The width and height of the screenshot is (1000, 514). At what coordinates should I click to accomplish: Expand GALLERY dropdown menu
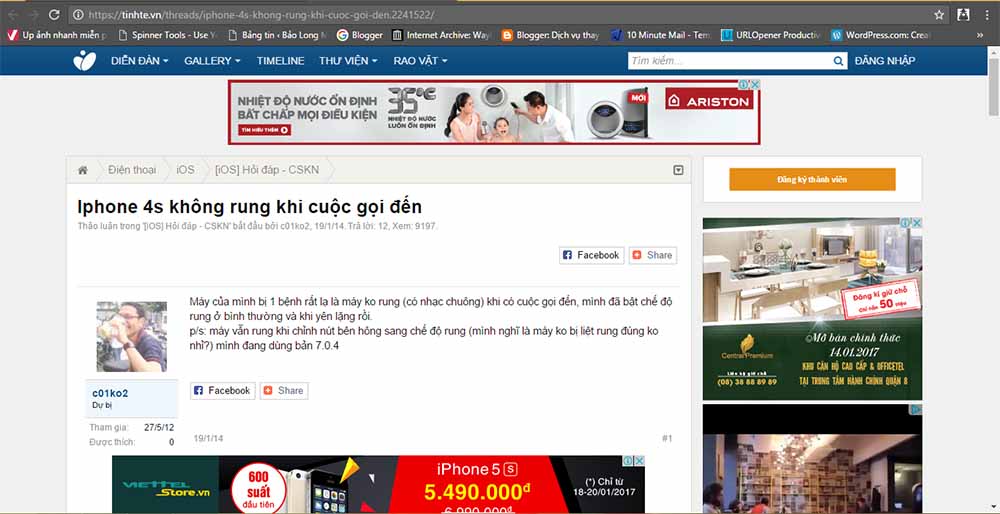pos(212,61)
